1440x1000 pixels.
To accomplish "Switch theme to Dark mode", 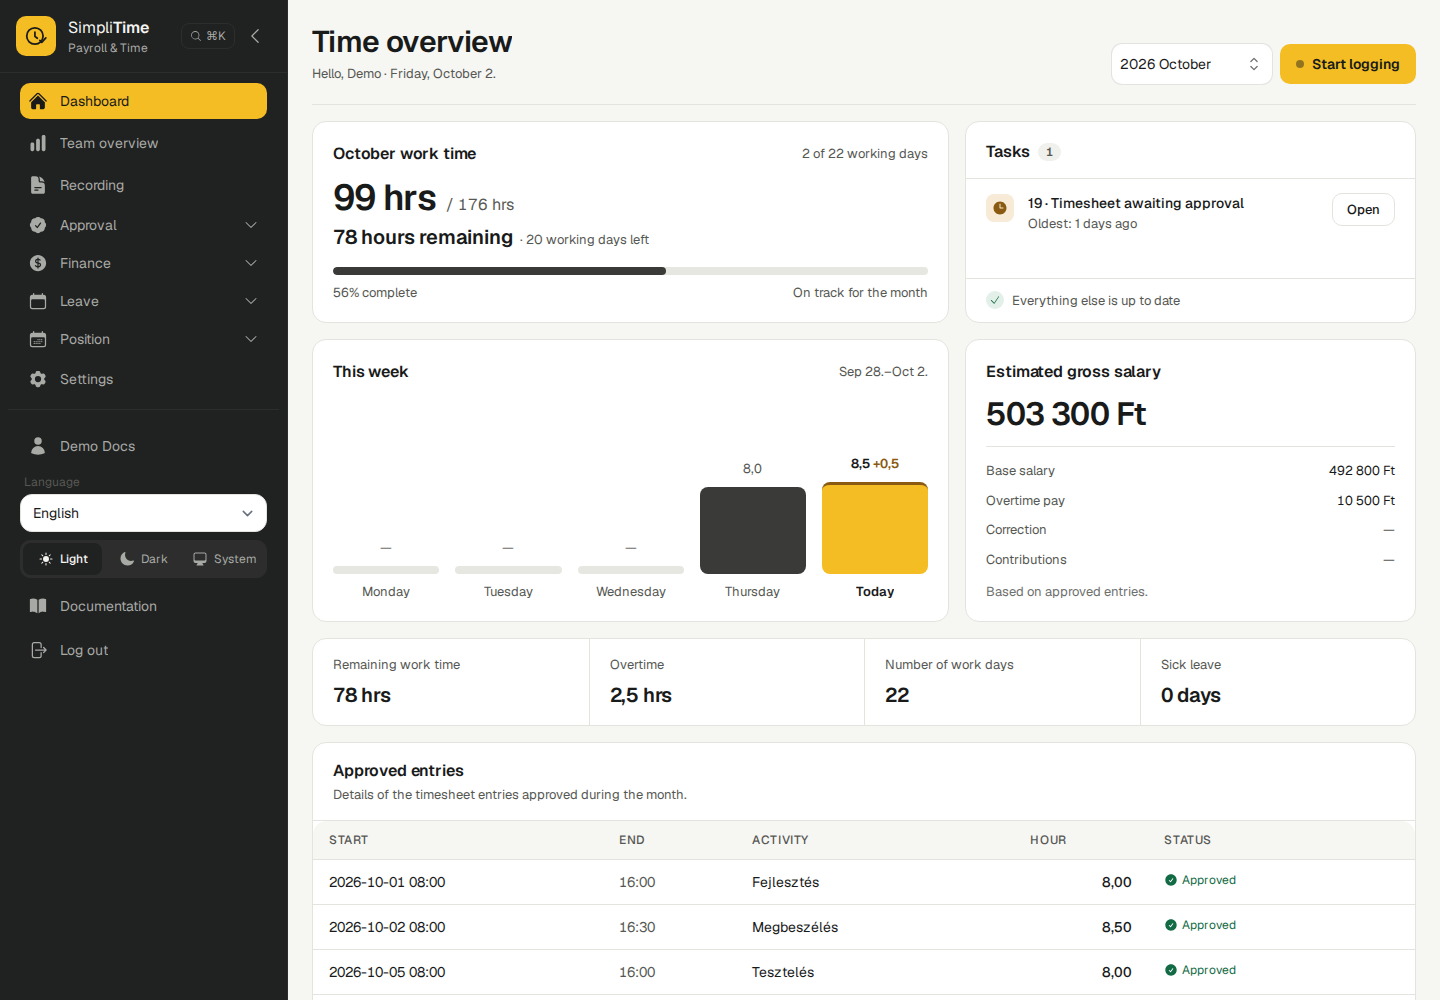I will pos(144,559).
